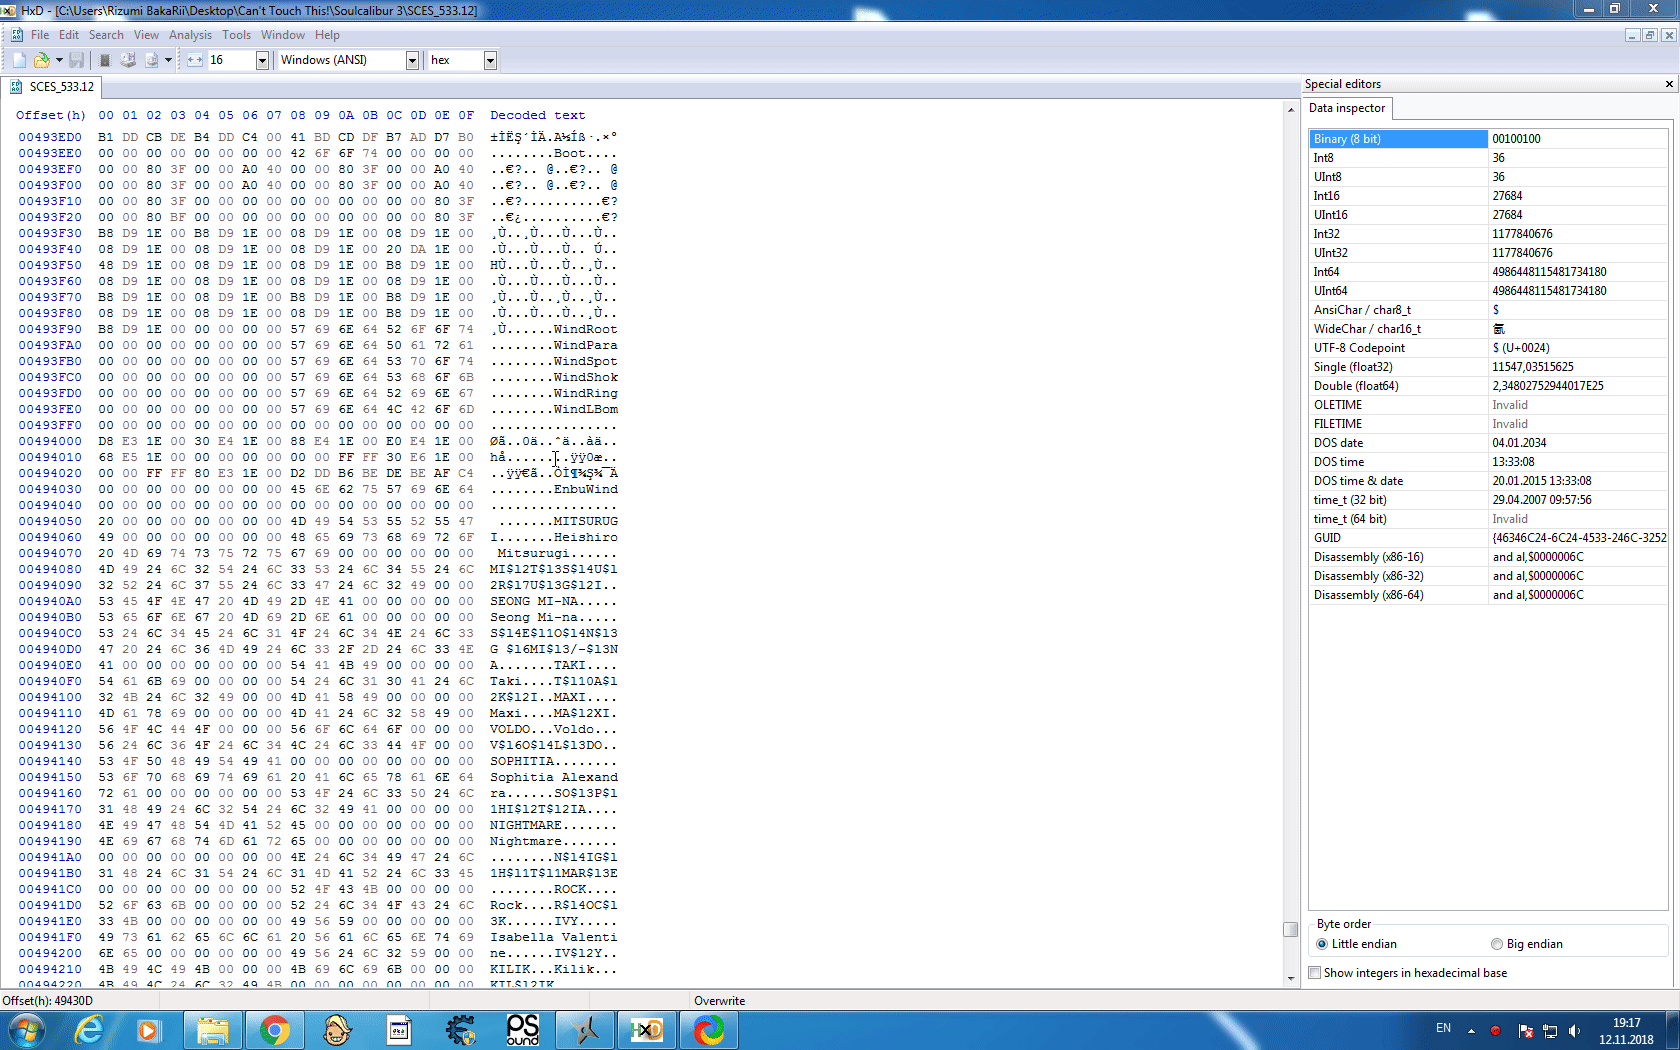Click the Int32 value 1177840676
1680x1050 pixels.
[x=1522, y=234]
